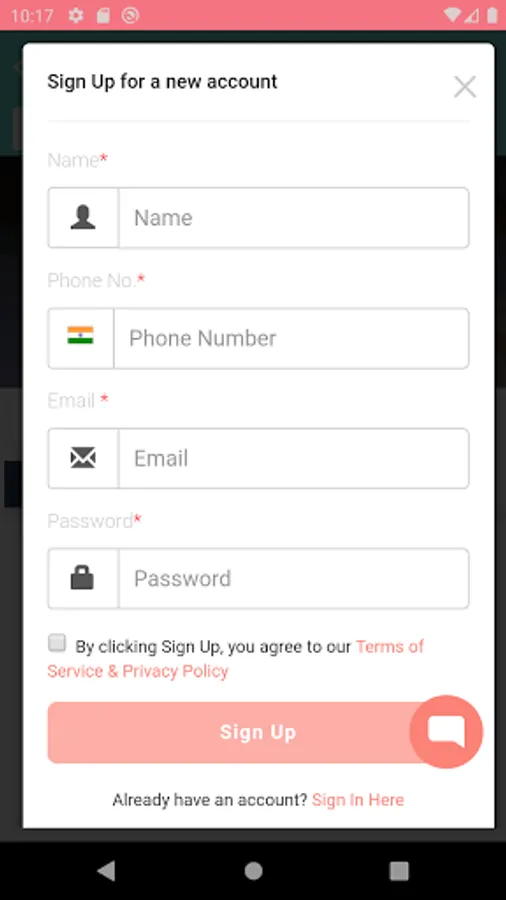Close the Sign Up dialog
Screen dimensions: 506x900
465,87
